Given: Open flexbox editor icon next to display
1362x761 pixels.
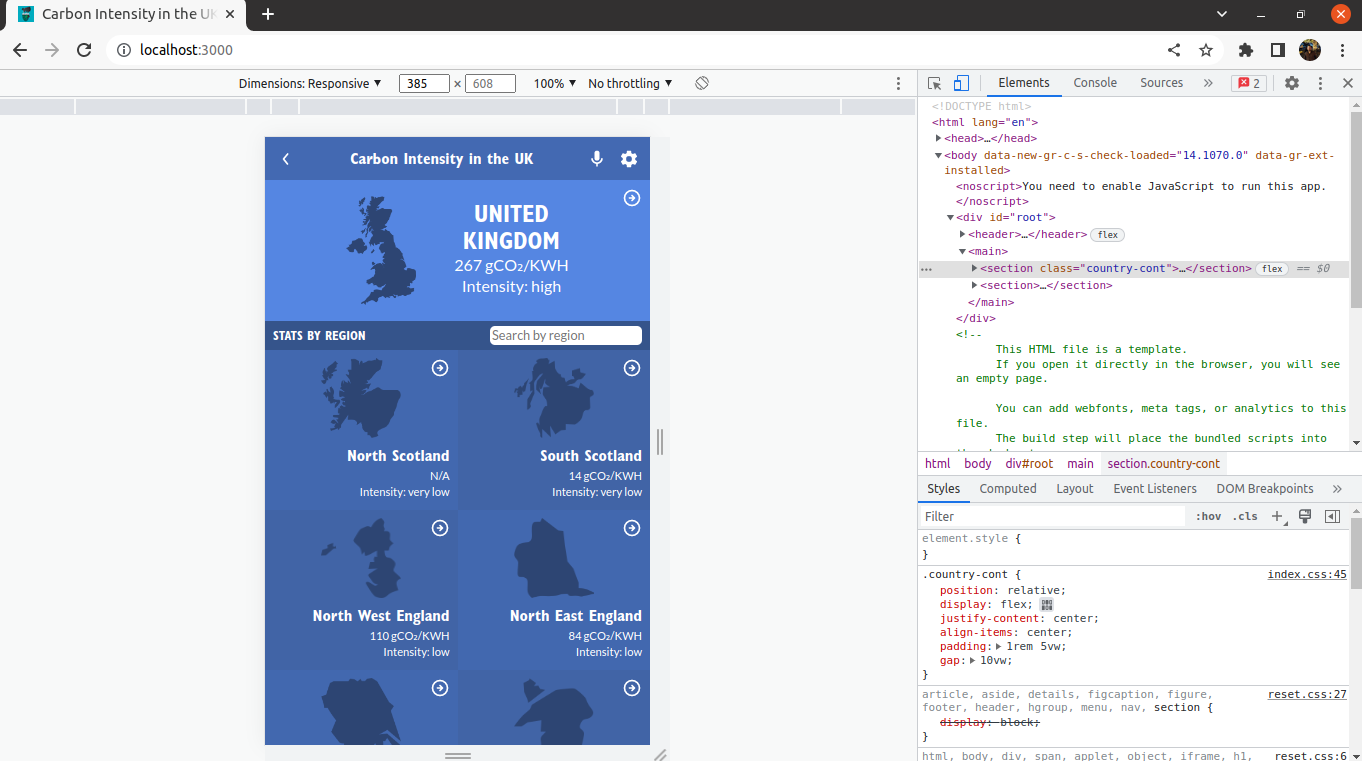Looking at the screenshot, I should click(1046, 604).
